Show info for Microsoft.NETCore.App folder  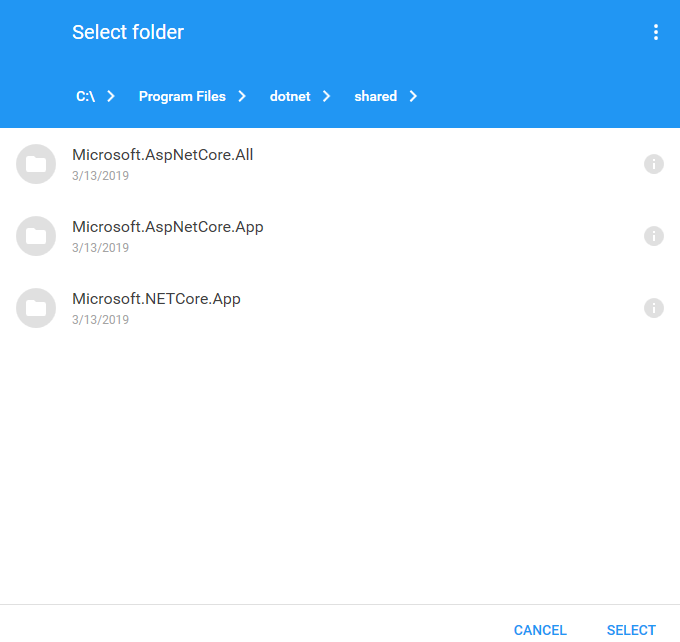[x=654, y=308]
